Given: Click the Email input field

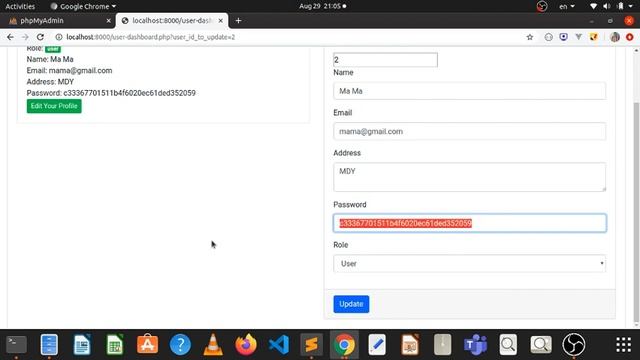Looking at the screenshot, I should 469,131.
